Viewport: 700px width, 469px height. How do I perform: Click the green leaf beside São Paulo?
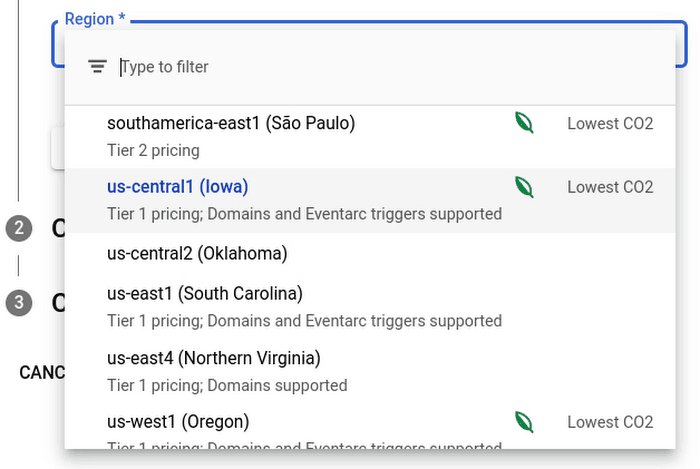pyautogui.click(x=523, y=123)
